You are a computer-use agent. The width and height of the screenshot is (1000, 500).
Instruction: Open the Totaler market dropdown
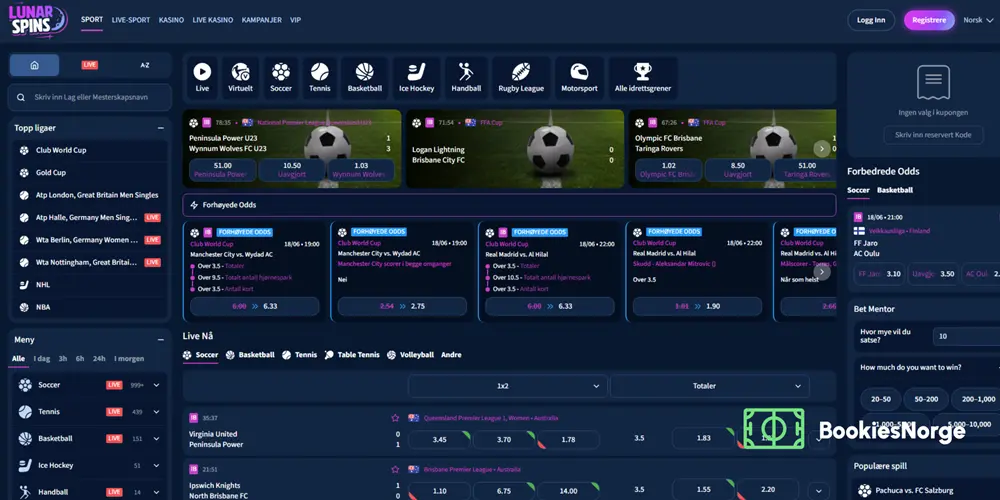tap(709, 386)
